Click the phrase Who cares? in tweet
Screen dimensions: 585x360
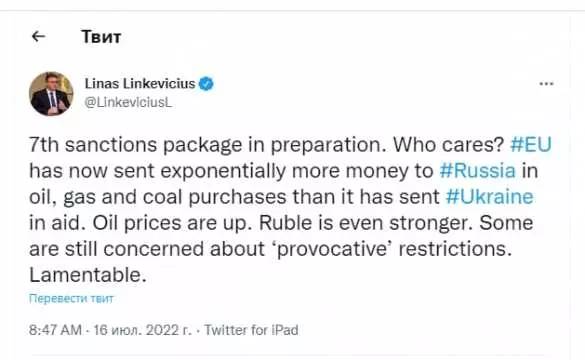tap(448, 145)
